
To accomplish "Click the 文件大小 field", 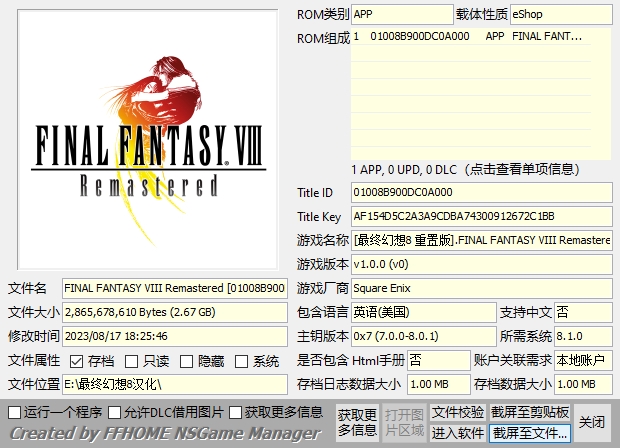I will (175, 312).
